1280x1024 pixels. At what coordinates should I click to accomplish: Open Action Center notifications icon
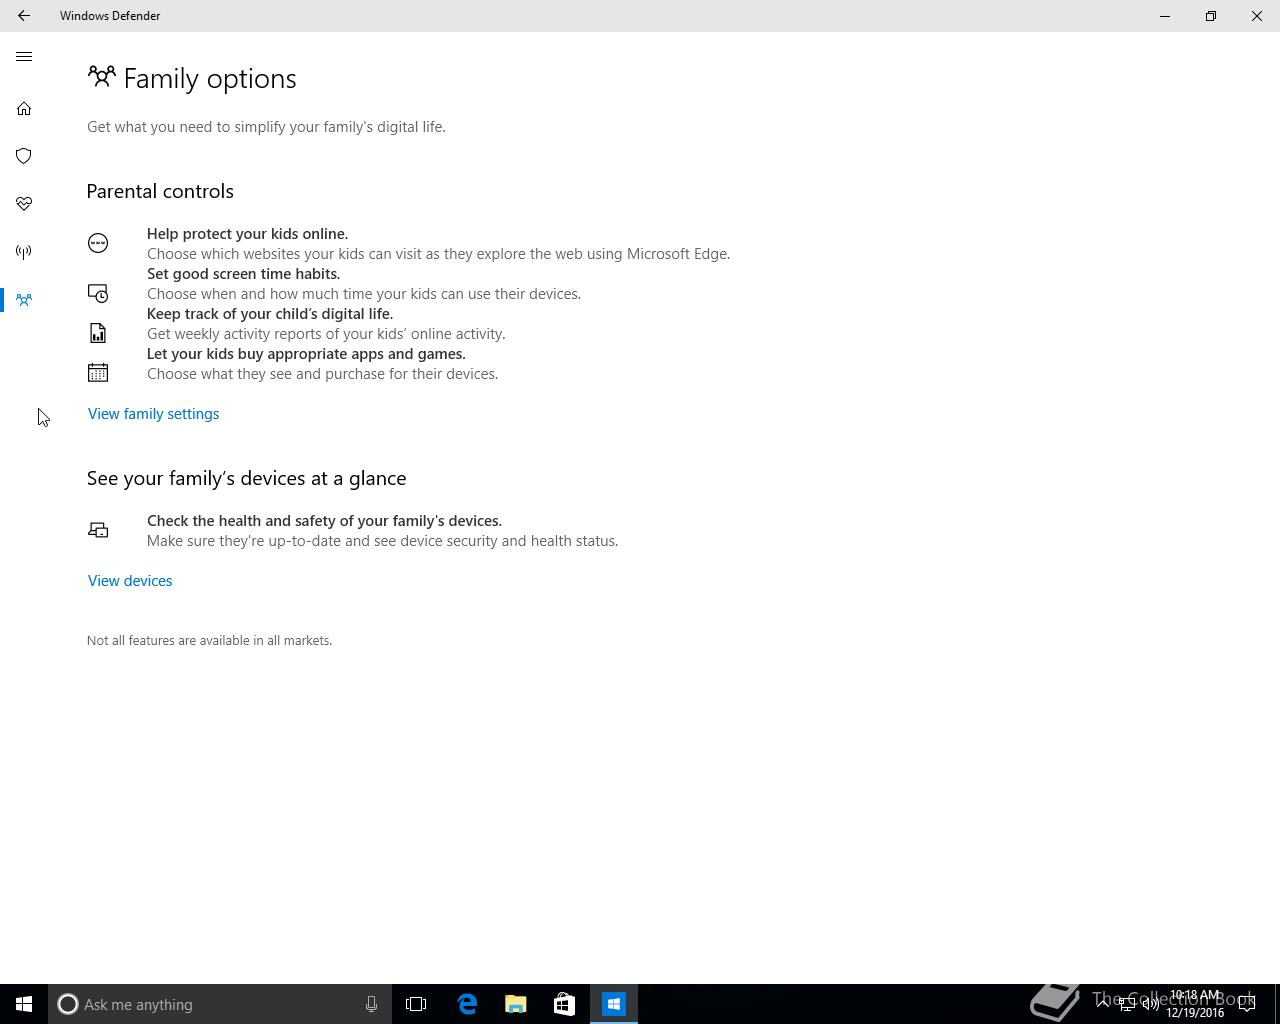(x=1247, y=1004)
